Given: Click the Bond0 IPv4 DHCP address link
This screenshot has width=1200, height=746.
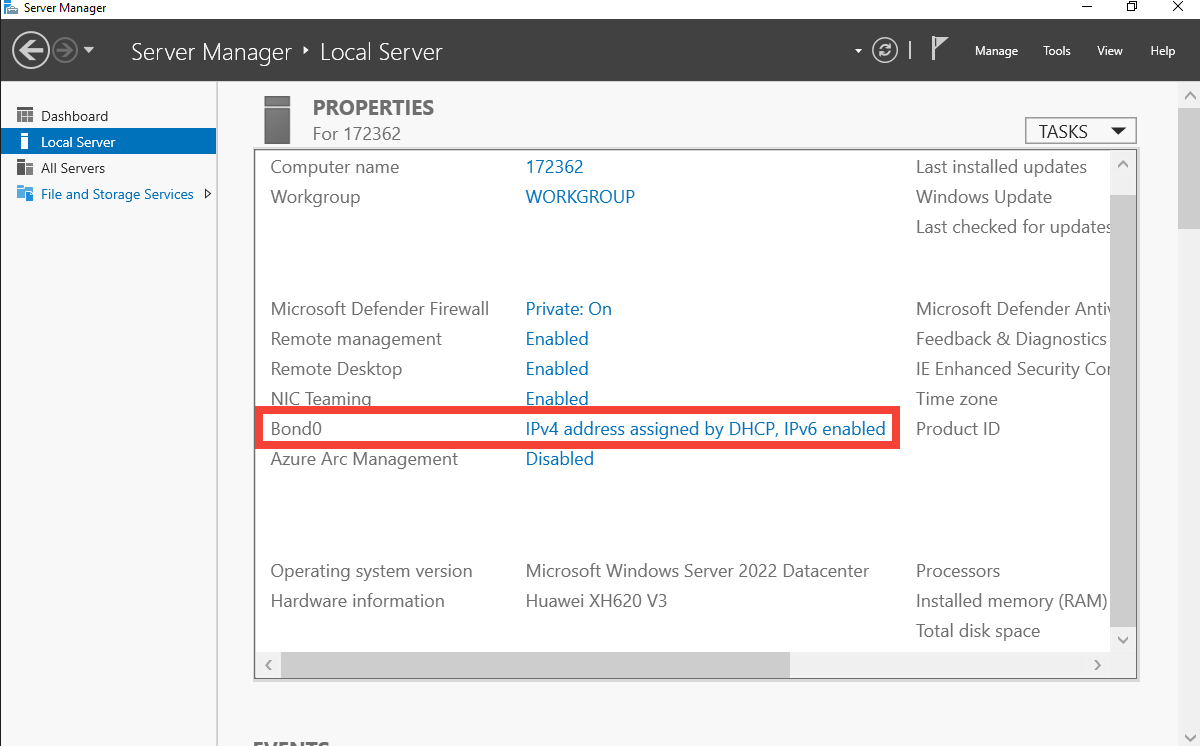Looking at the screenshot, I should 706,428.
